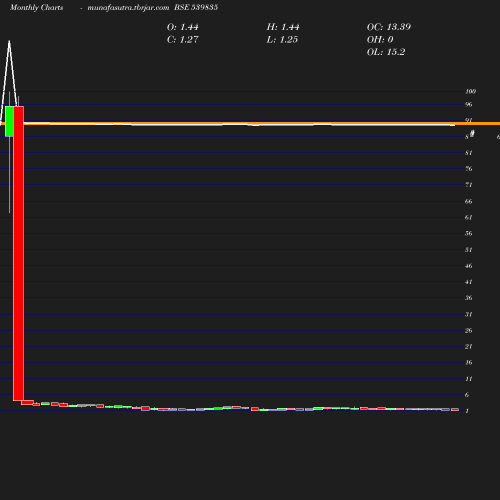Click the price axis label 96
Image resolution: width=500 pixels, height=500 pixels.
[469, 104]
